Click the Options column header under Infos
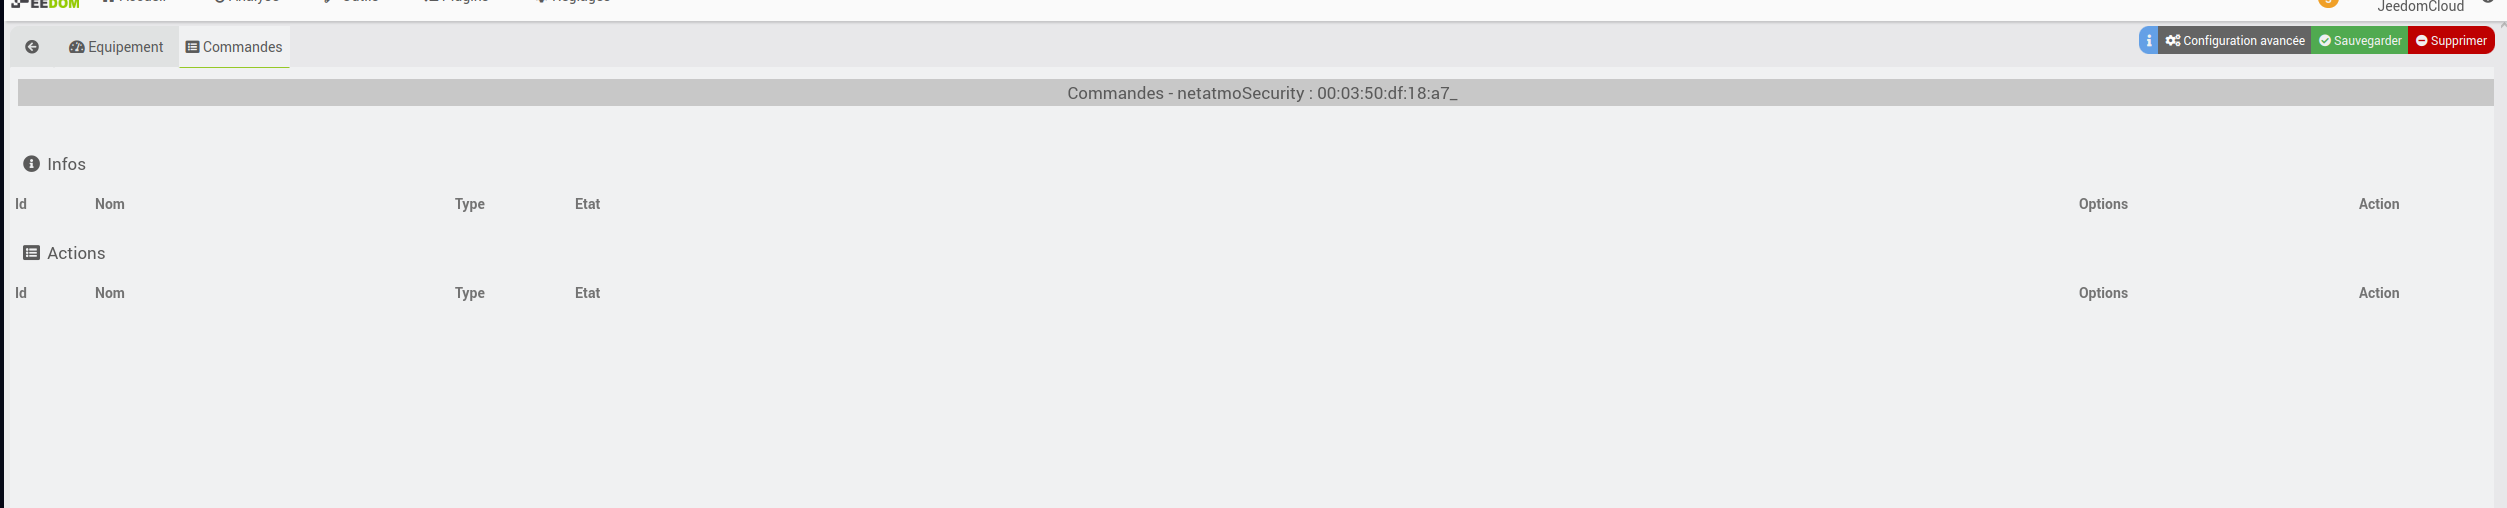Screen dimensions: 2507x508 tap(2103, 204)
